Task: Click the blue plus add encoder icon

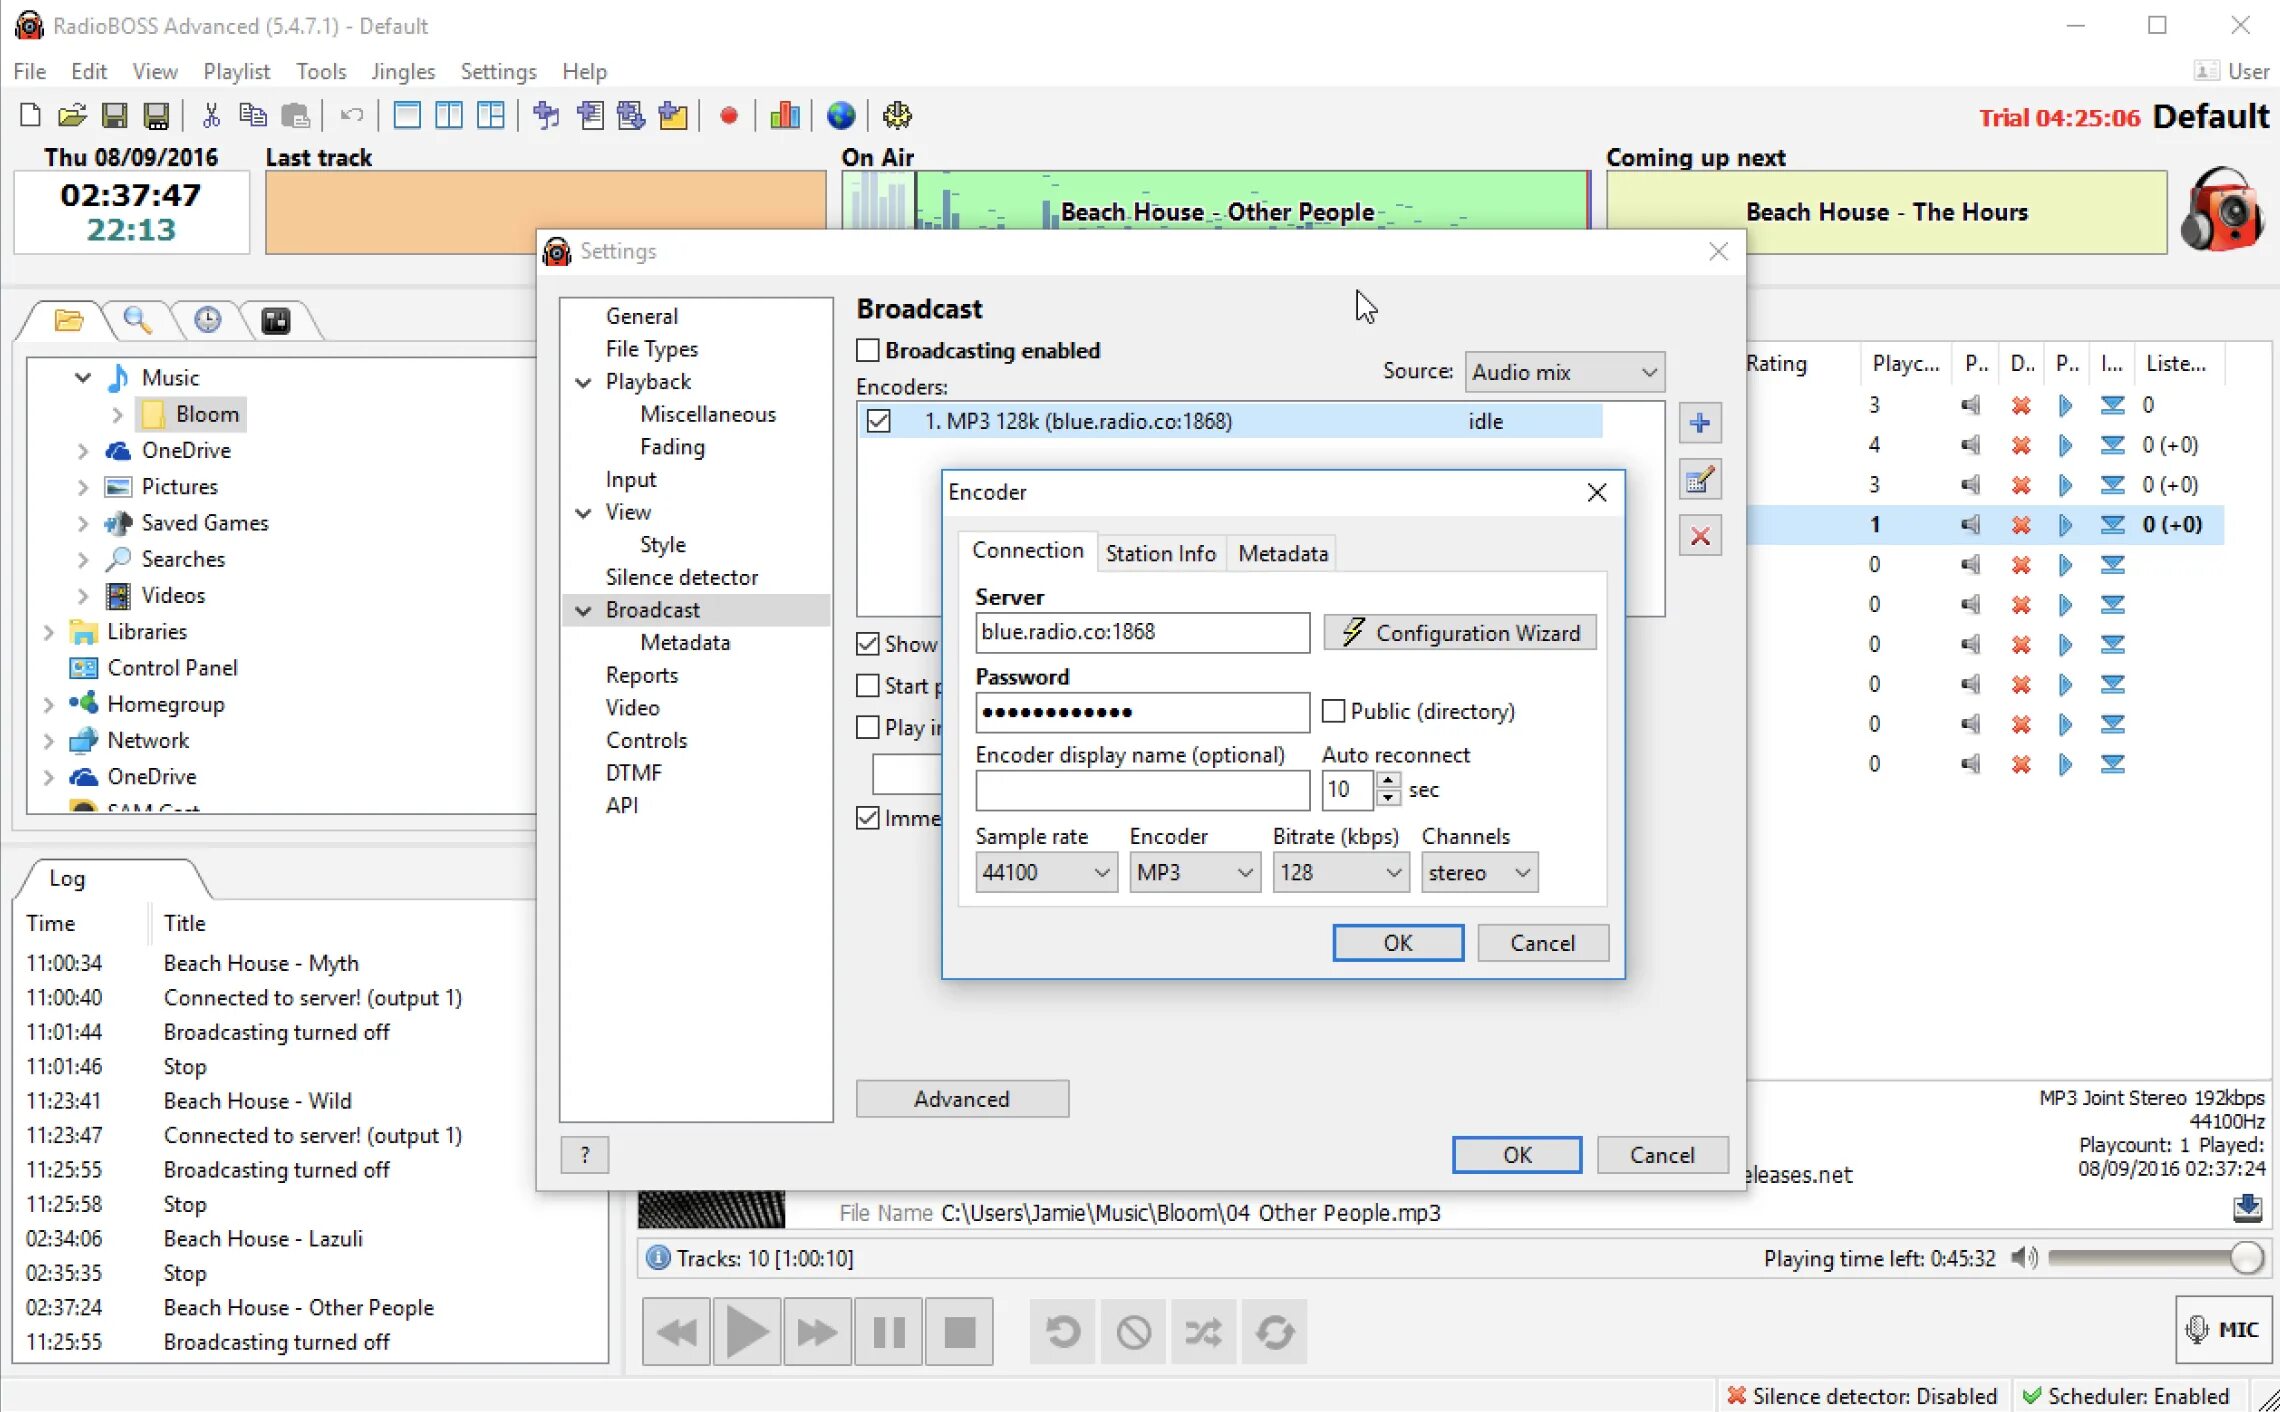Action: tap(1699, 423)
